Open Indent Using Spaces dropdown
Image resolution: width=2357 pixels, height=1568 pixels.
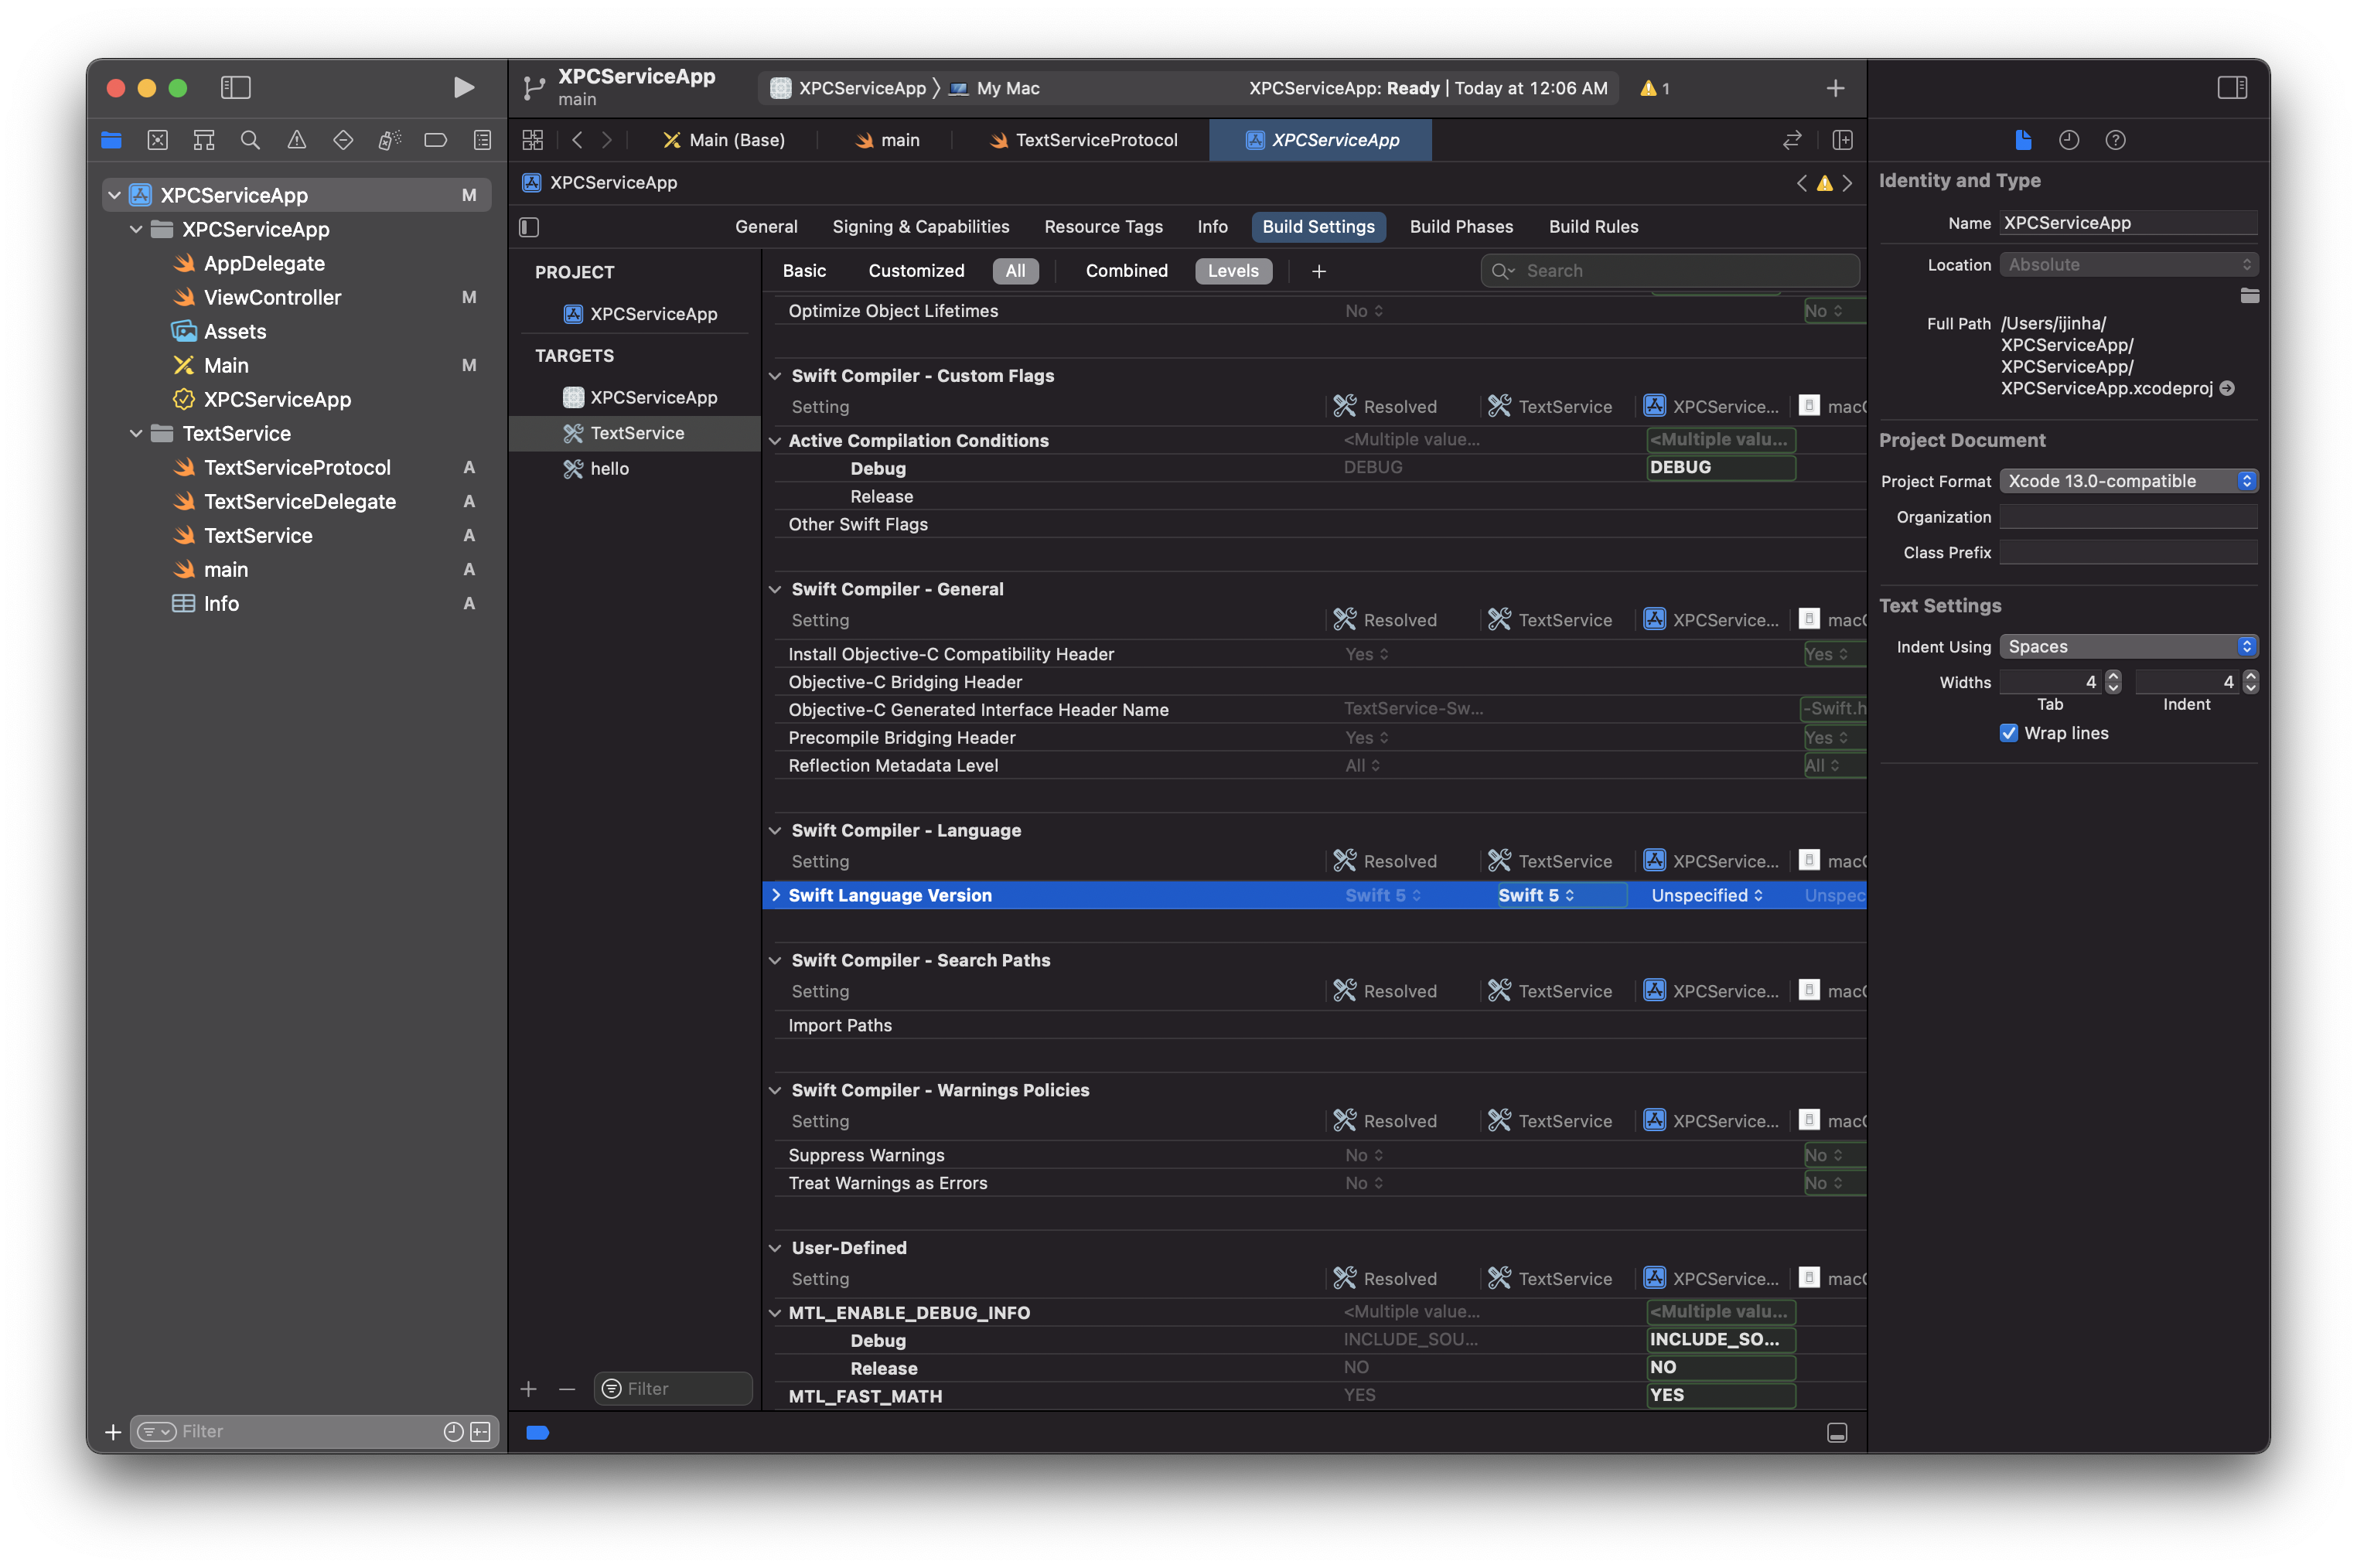tap(2128, 647)
